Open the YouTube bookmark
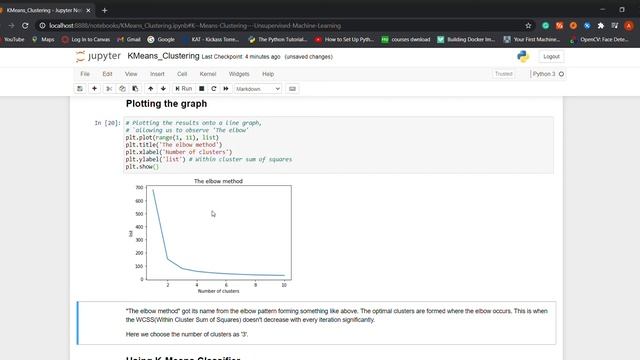This screenshot has width=640, height=360. [x=12, y=40]
